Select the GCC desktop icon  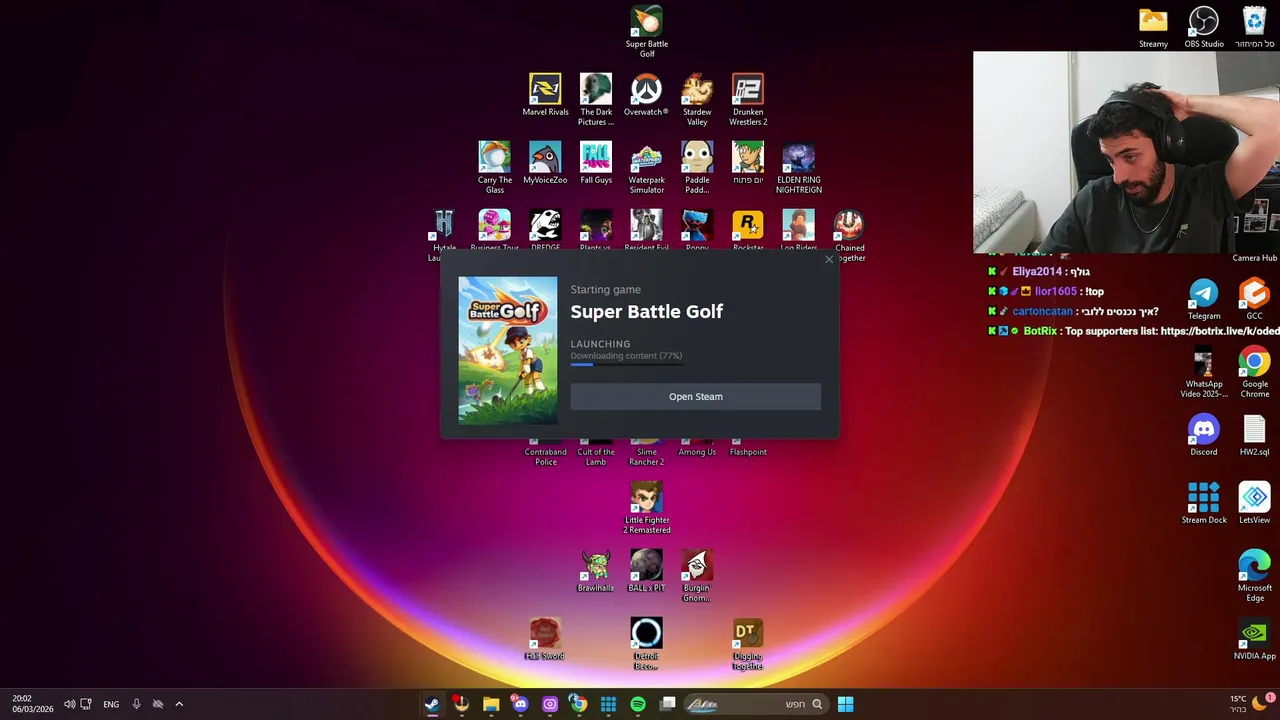(x=1254, y=299)
